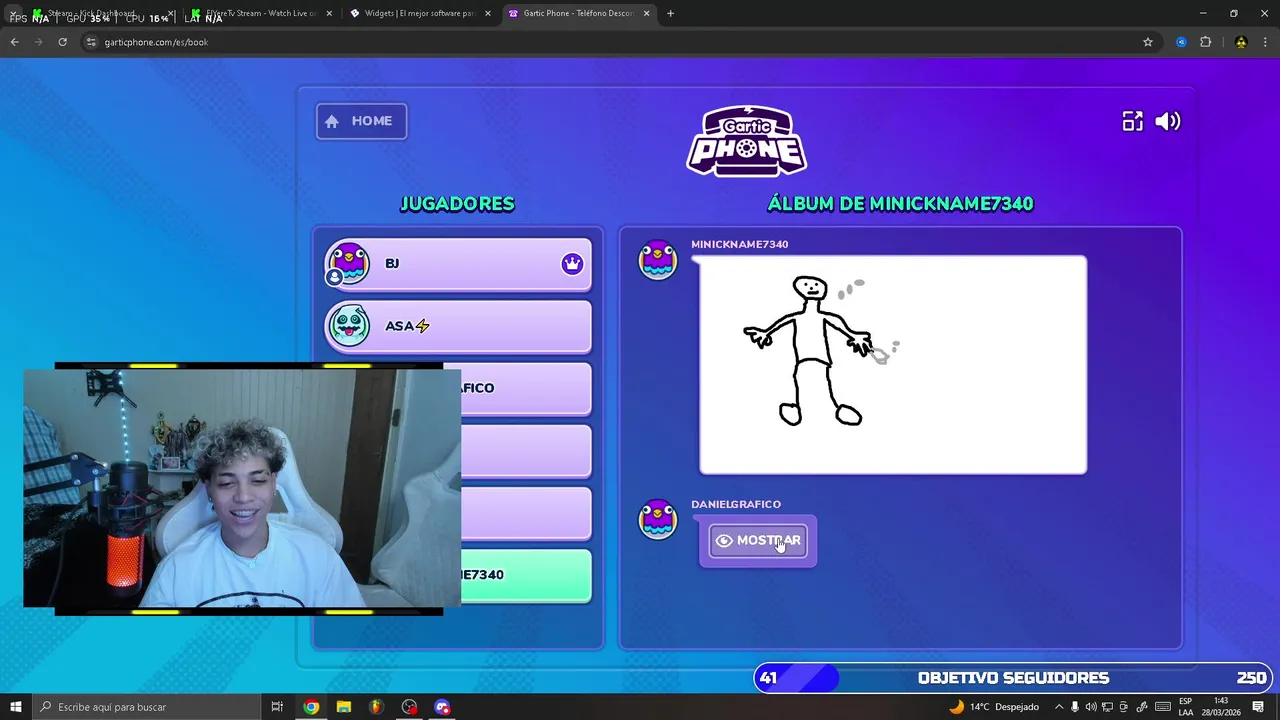Click the Gartic Phone logo
Image resolution: width=1280 pixels, height=720 pixels.
[x=747, y=141]
